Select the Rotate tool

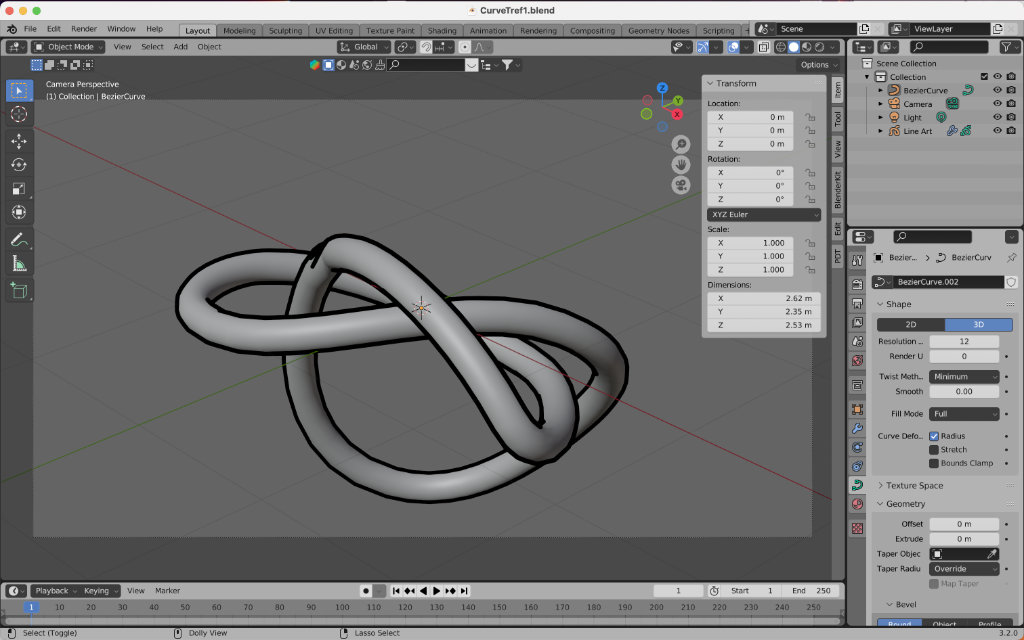coord(19,165)
